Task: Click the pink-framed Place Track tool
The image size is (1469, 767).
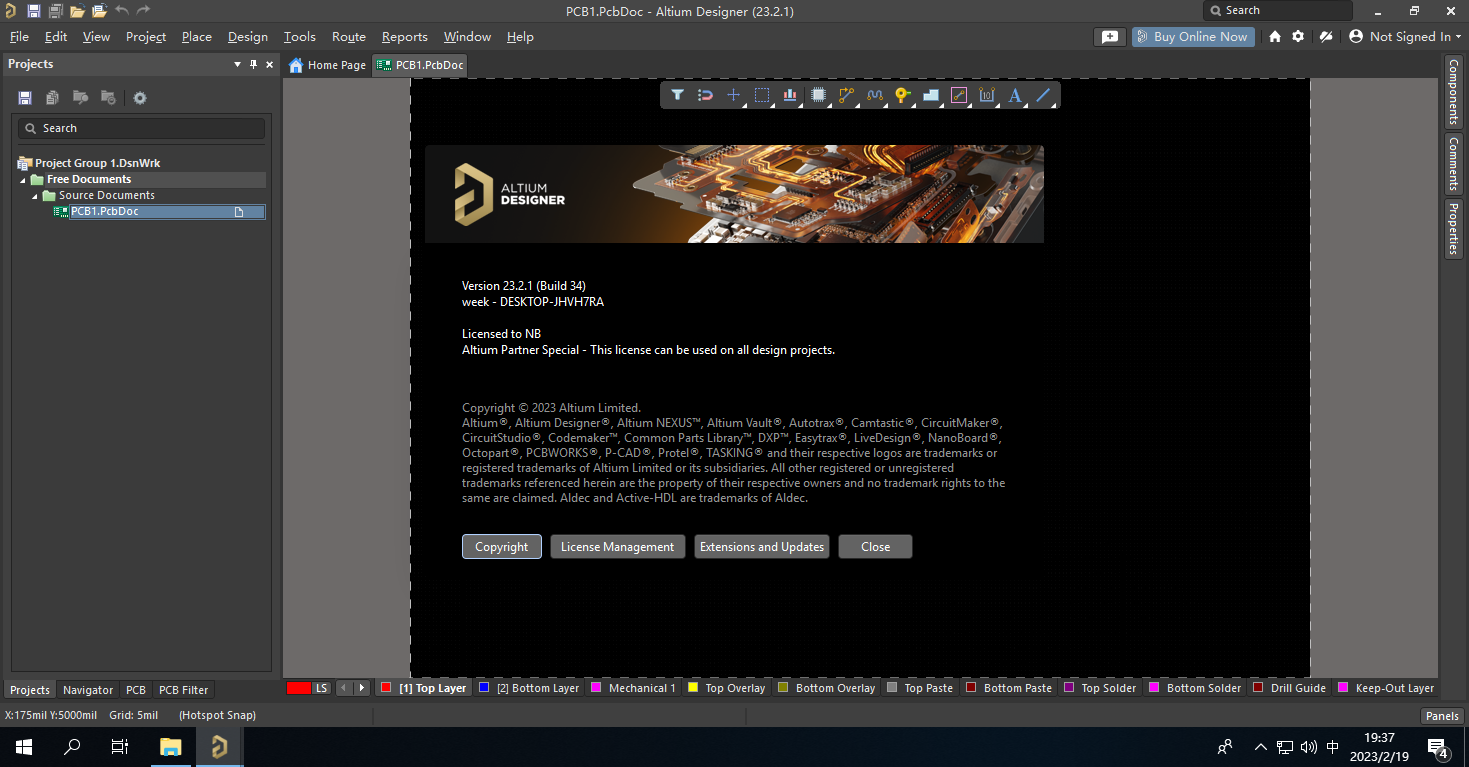Action: click(959, 95)
